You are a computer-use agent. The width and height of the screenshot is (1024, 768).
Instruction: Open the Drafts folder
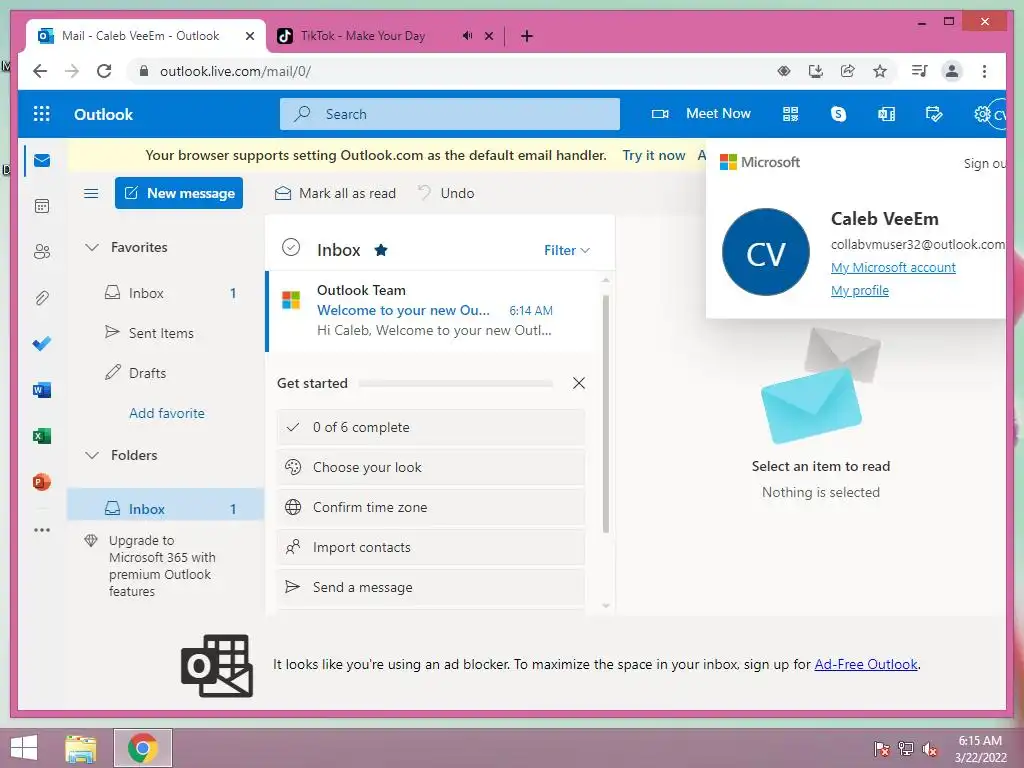(x=165, y=373)
